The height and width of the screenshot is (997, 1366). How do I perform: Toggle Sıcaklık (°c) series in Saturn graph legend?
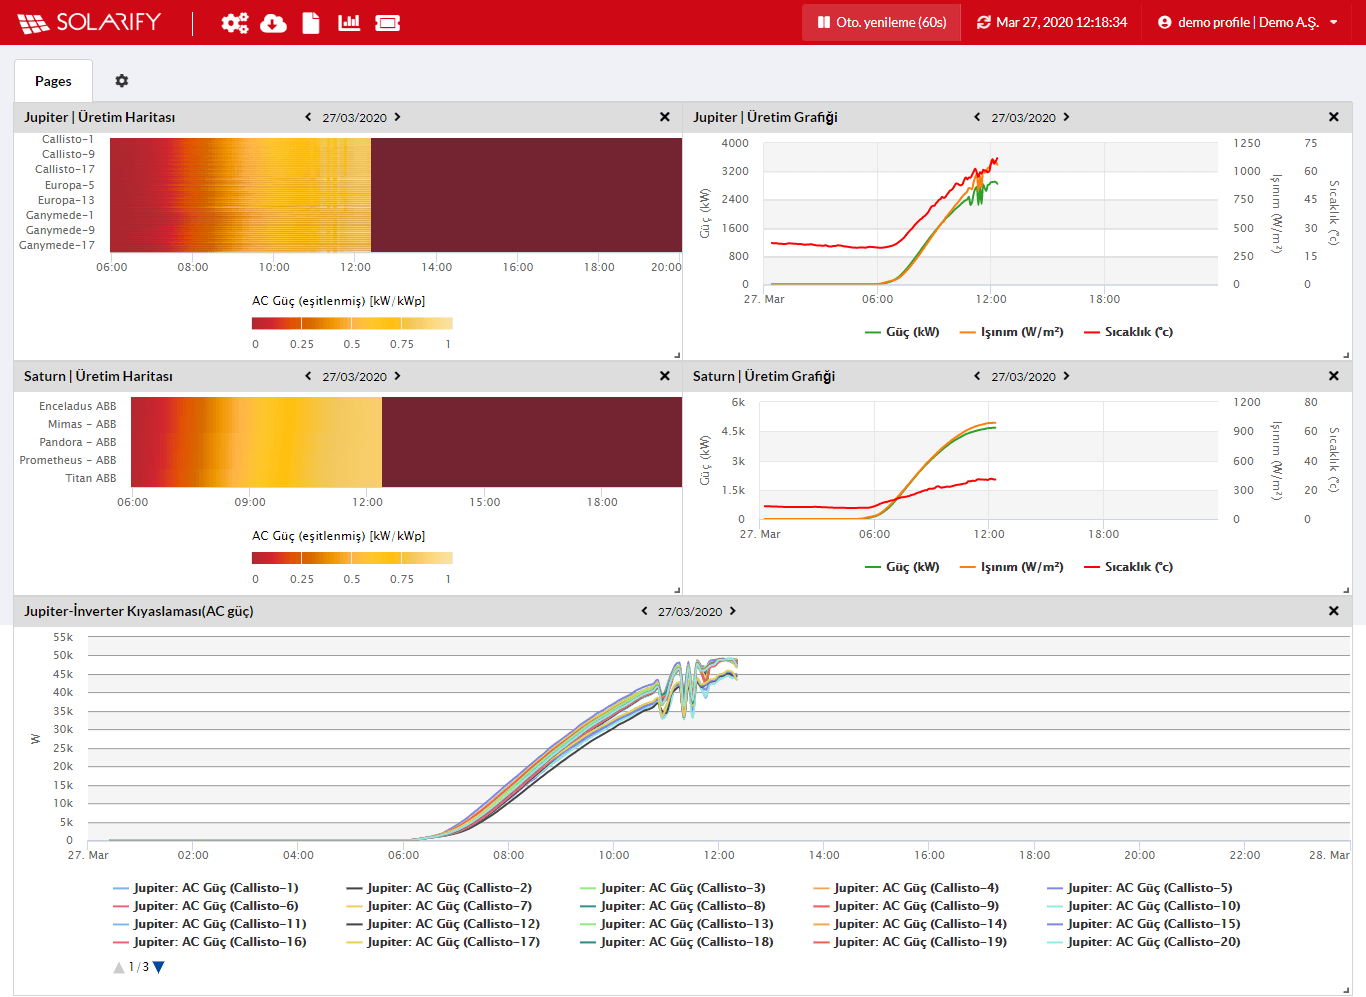[1129, 567]
